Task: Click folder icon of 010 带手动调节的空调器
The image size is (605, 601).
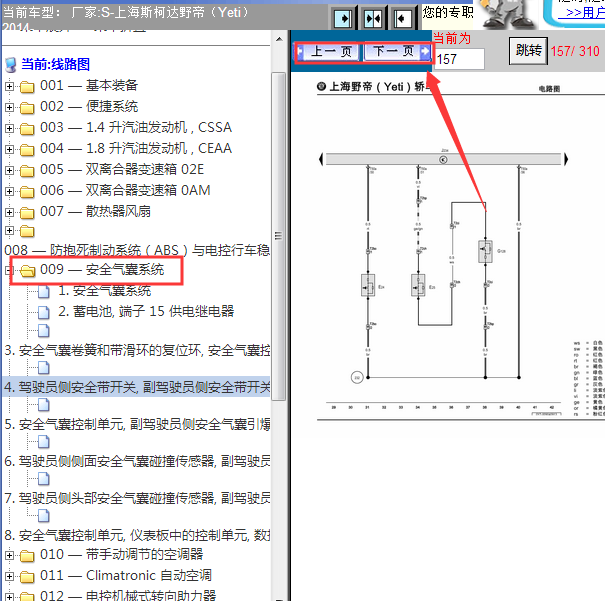Action: click(27, 556)
